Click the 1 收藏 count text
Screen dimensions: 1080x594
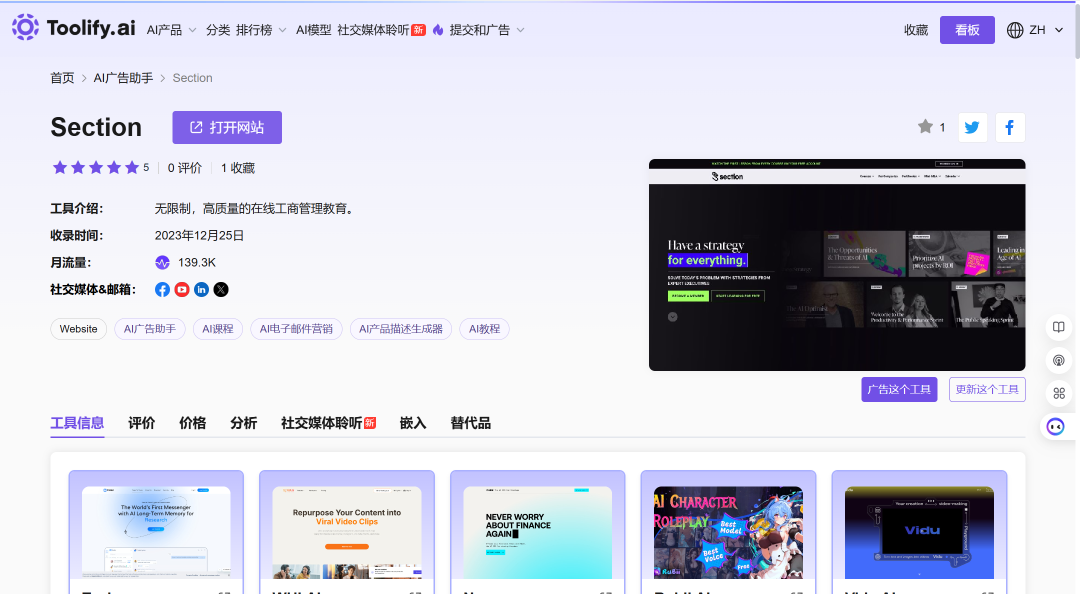click(238, 168)
